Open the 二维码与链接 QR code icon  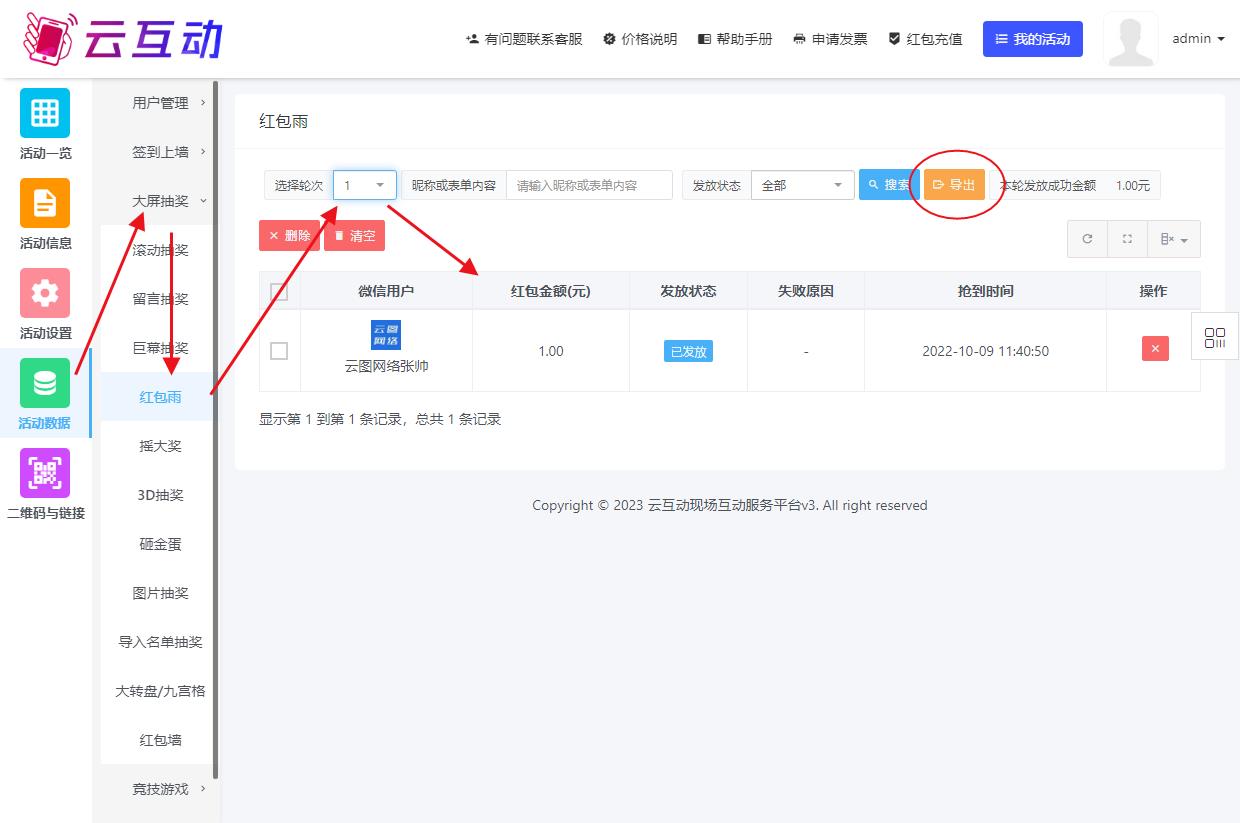point(45,473)
